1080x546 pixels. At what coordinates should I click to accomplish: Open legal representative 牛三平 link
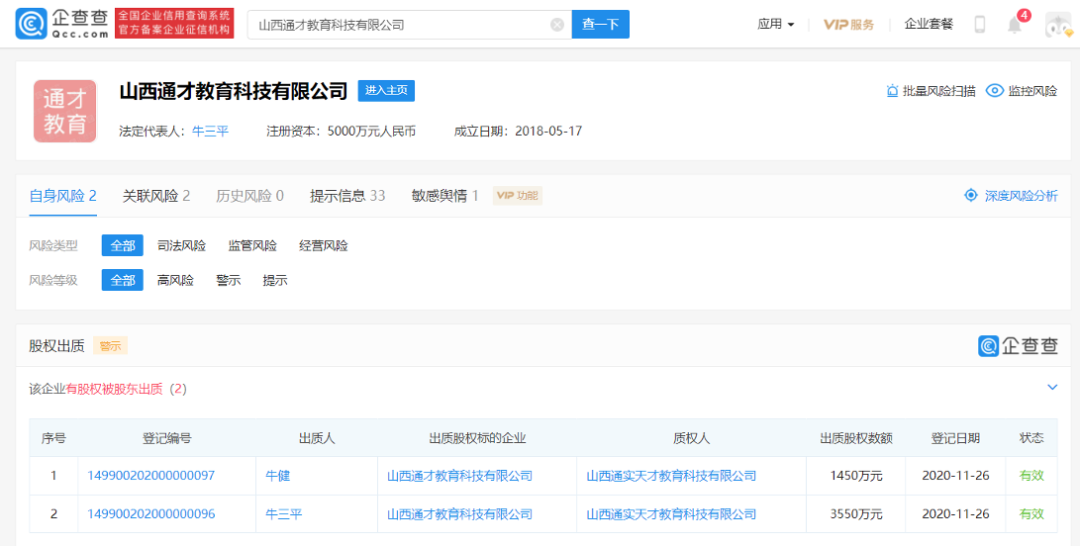point(210,131)
